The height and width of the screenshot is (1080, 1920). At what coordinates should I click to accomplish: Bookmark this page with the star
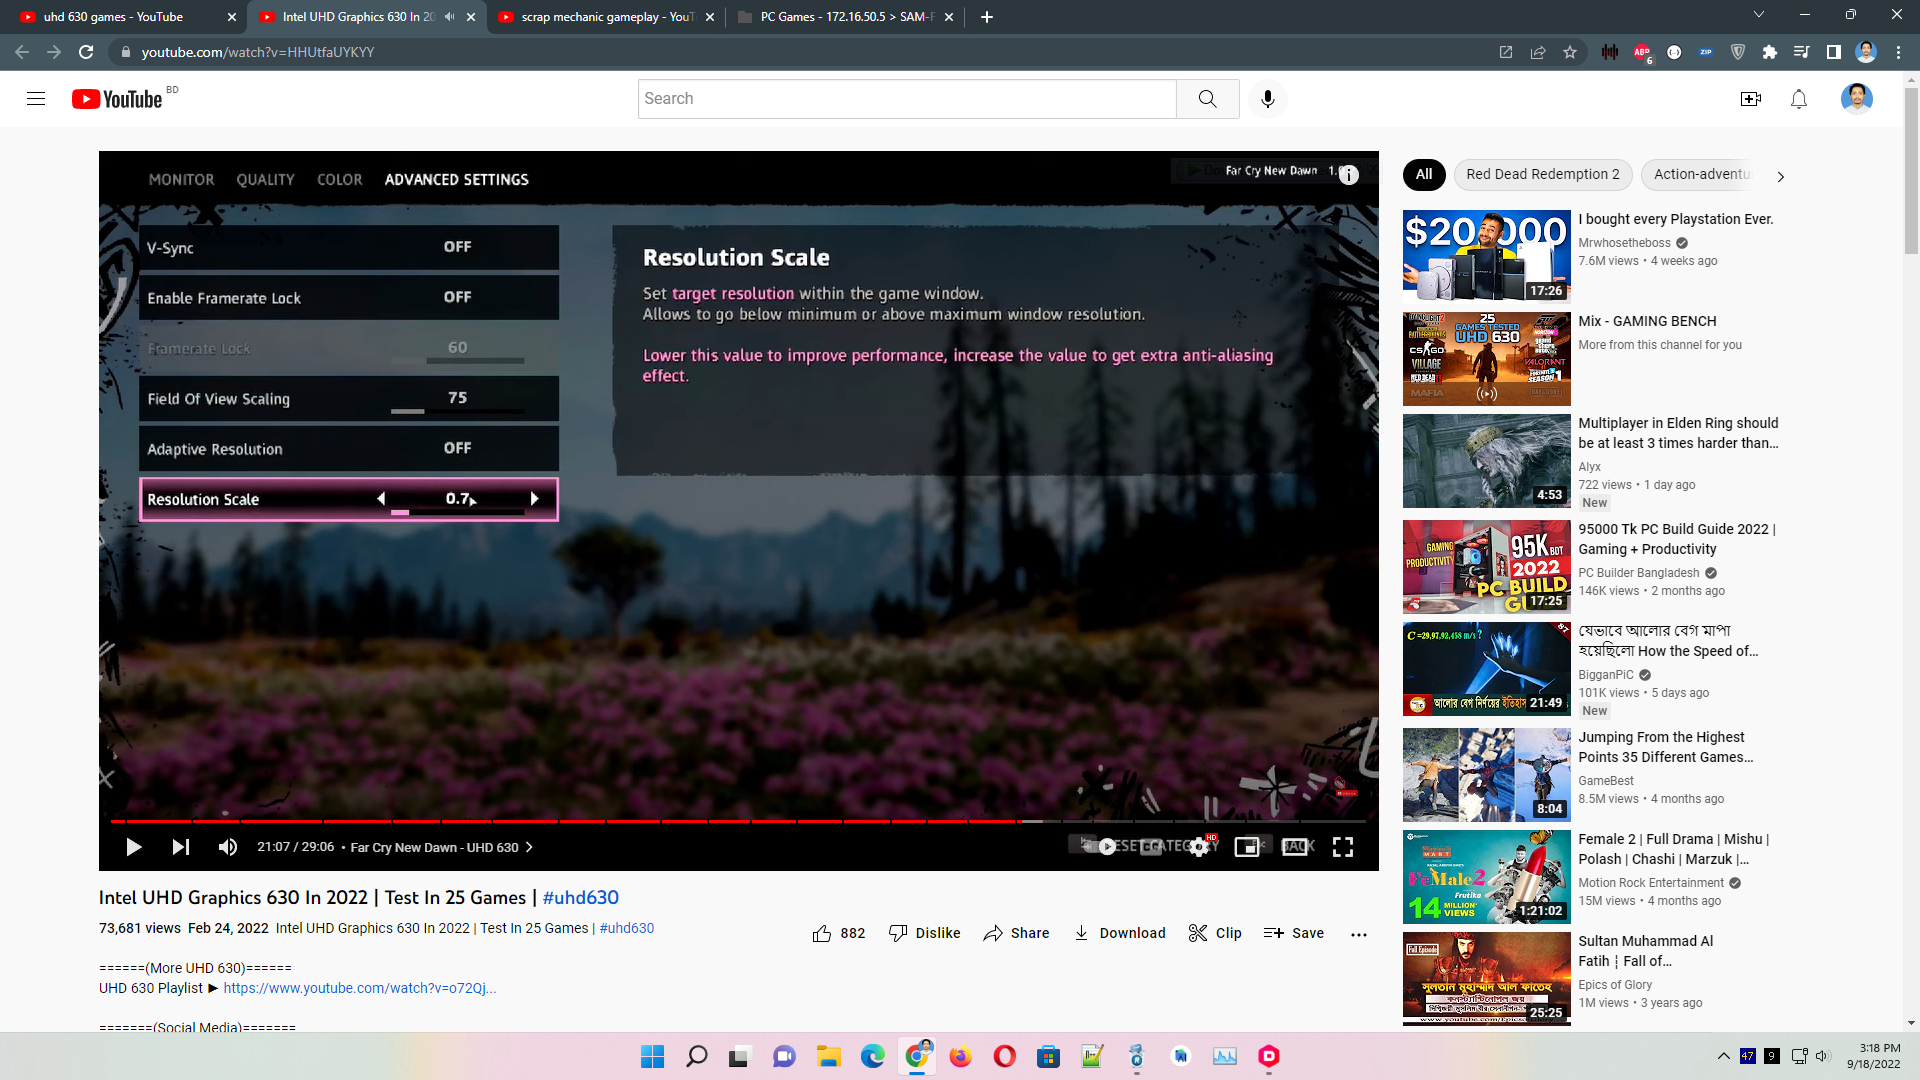1570,52
